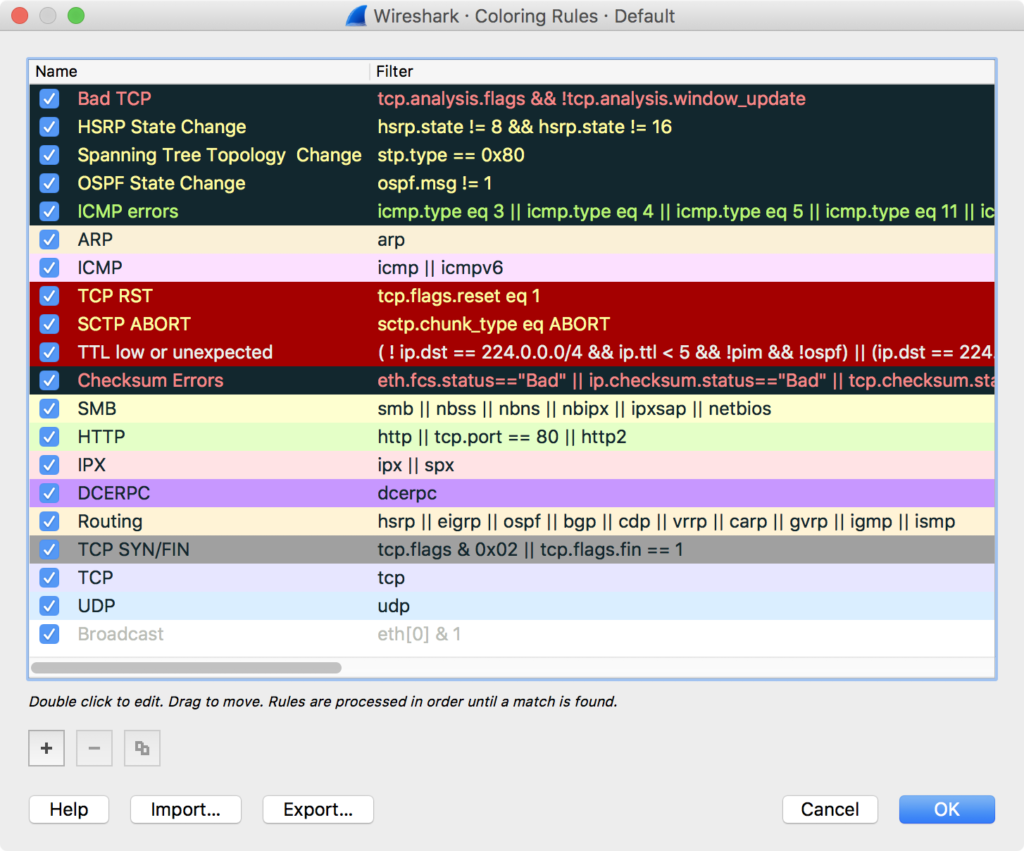Disable the UDP rule checkbox
Screen dimensions: 1024x851
click(49, 605)
